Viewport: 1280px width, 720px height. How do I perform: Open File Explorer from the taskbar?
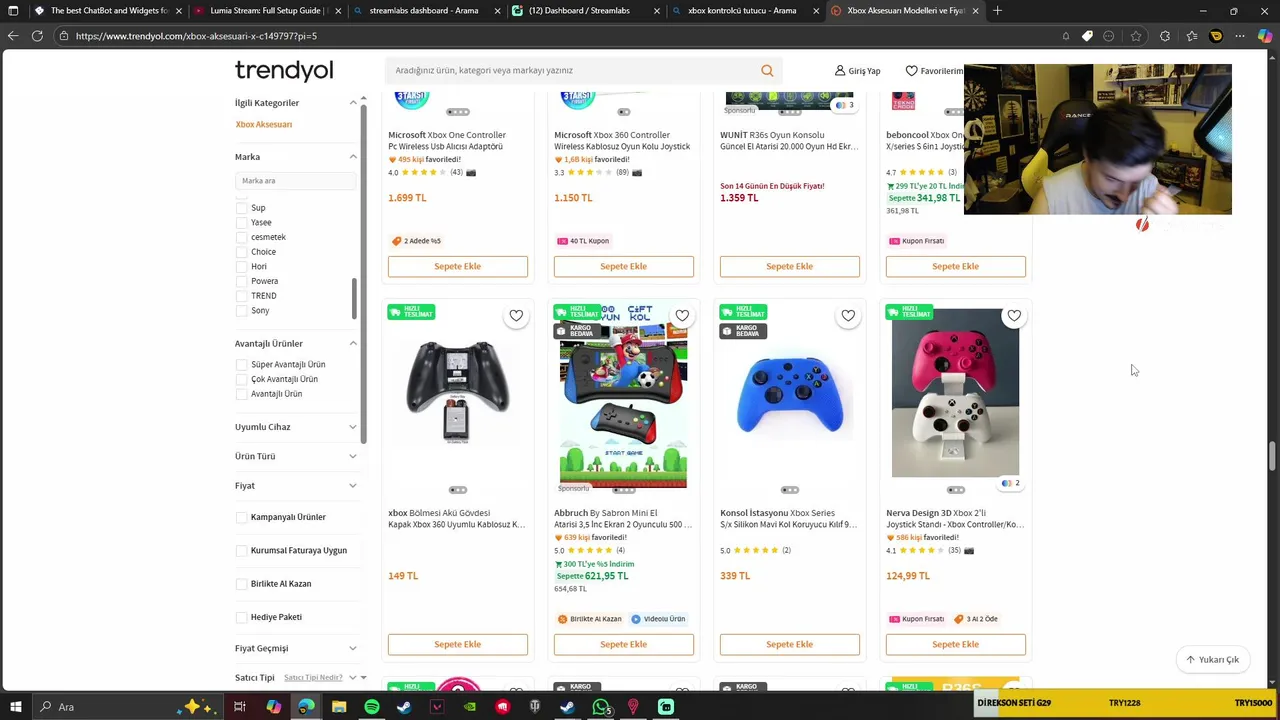[x=339, y=707]
